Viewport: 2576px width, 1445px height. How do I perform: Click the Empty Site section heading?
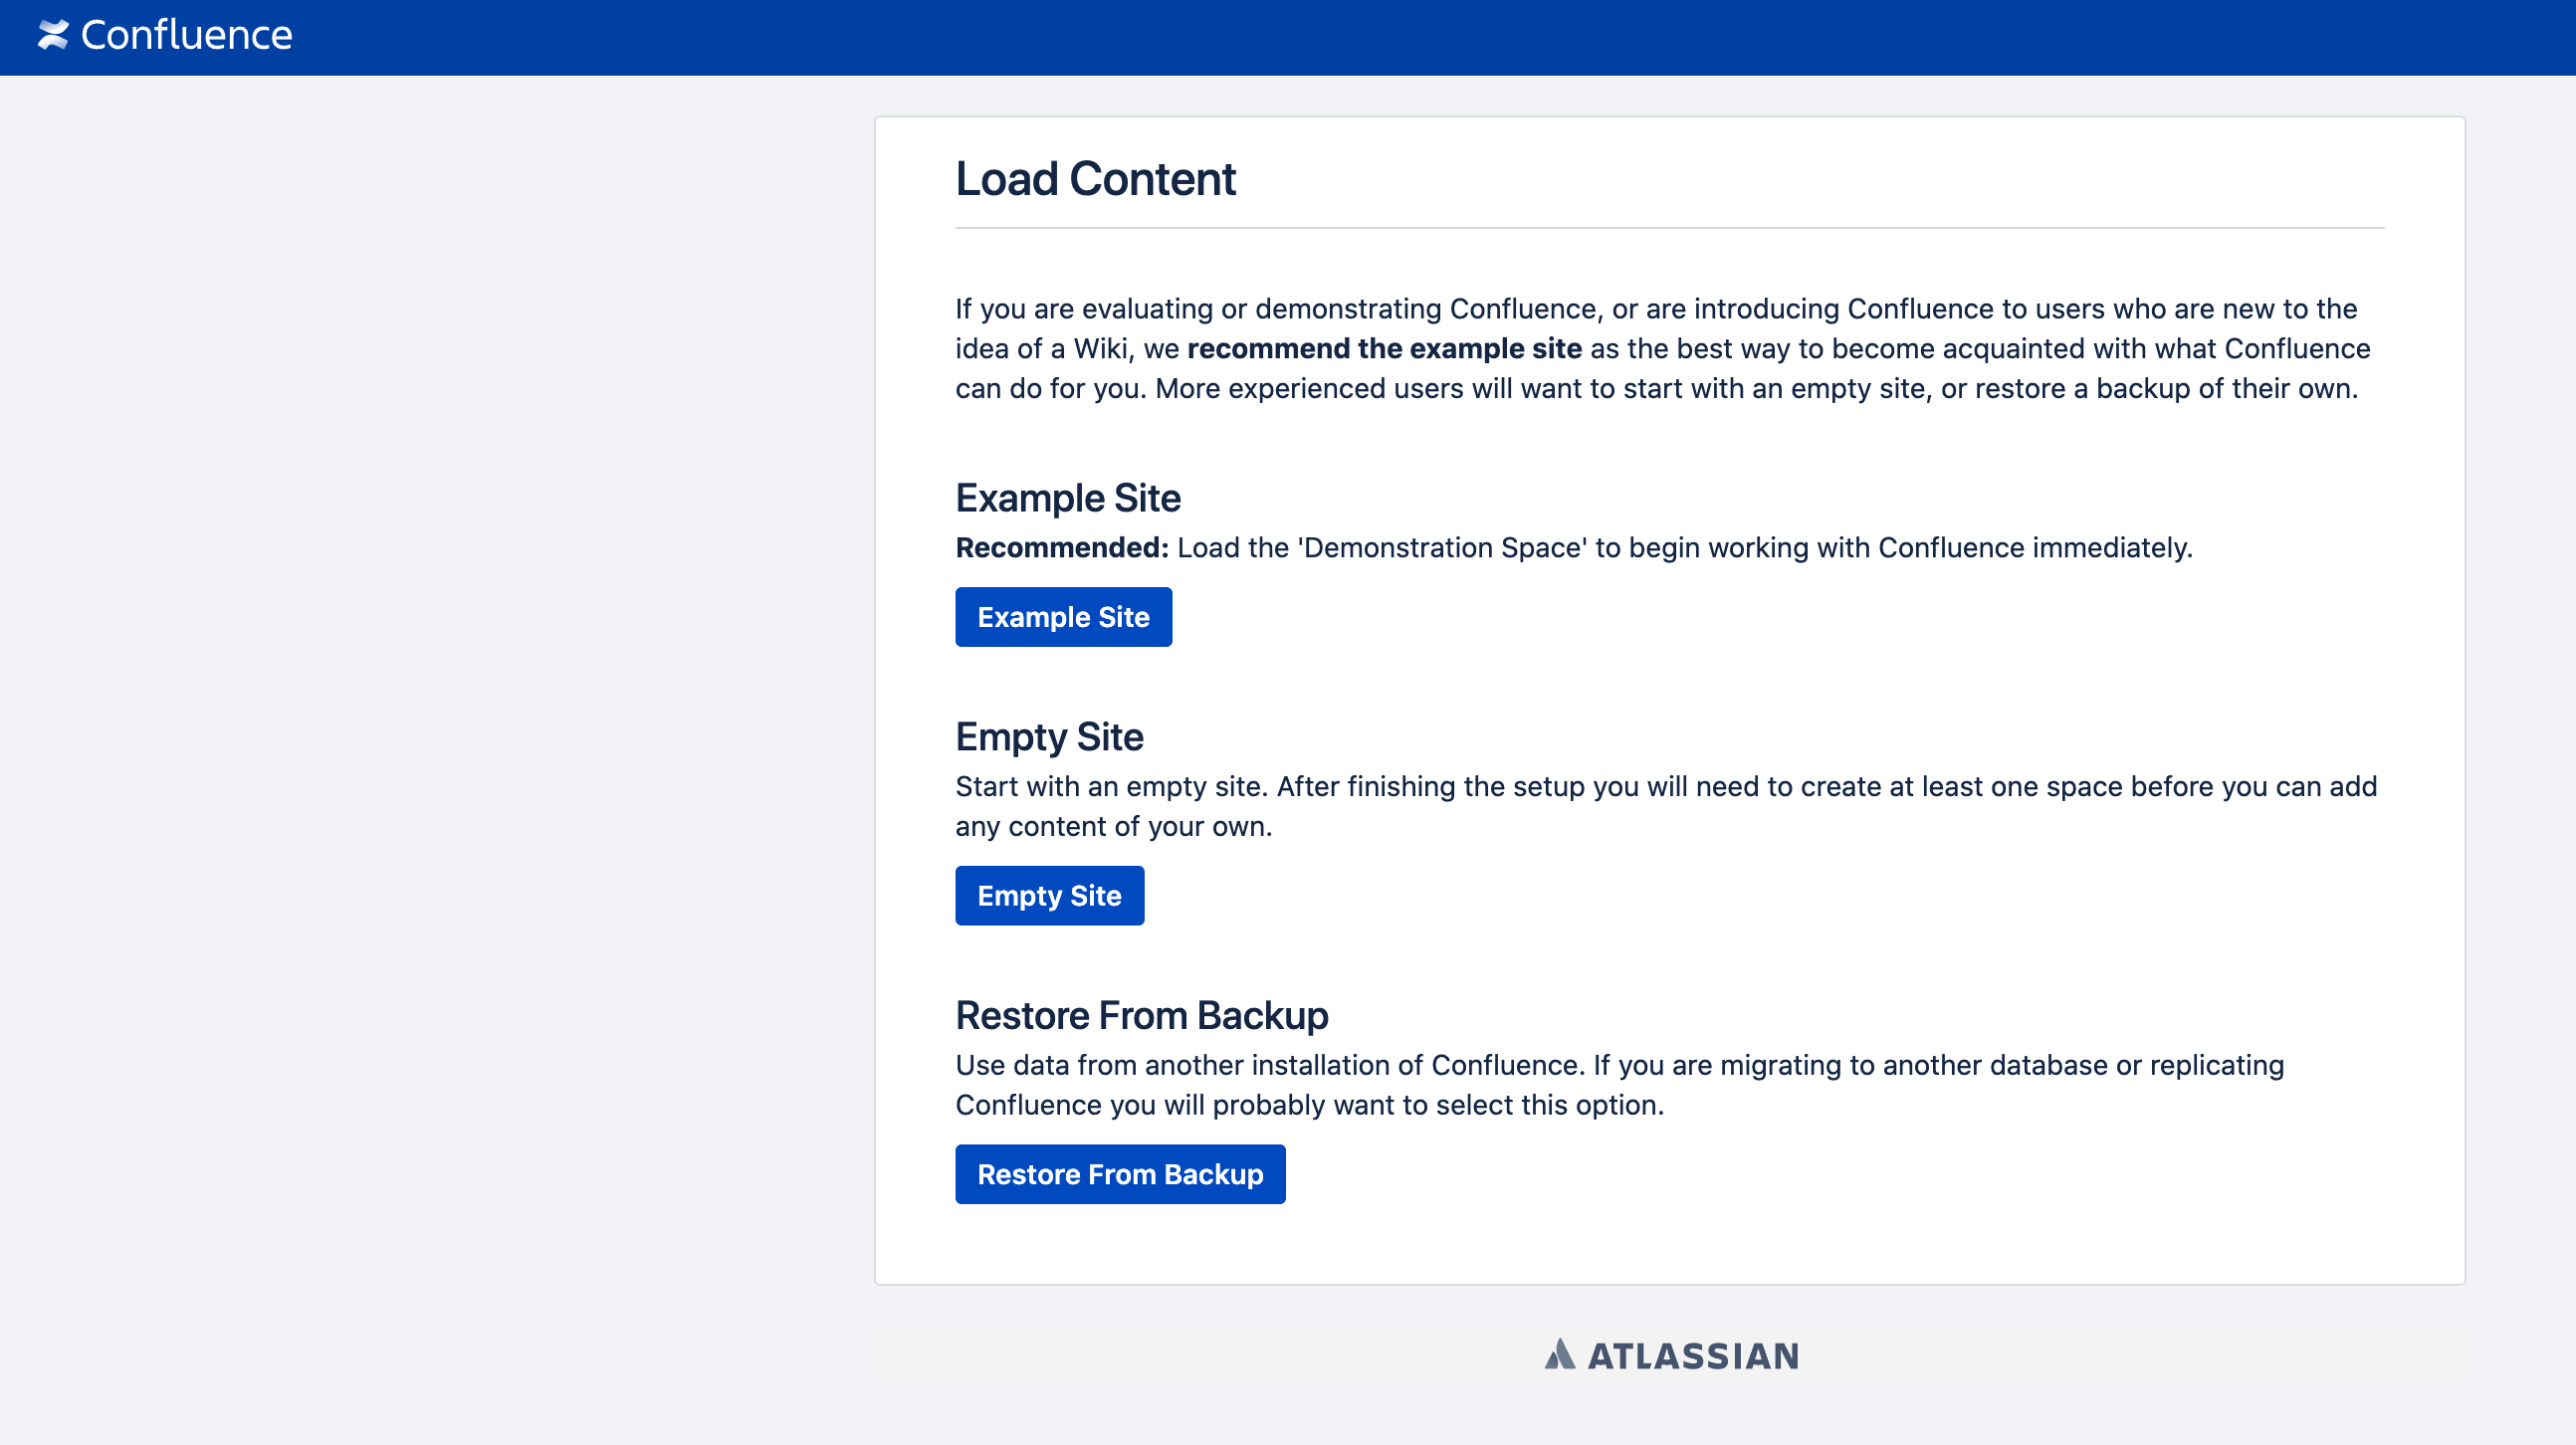pos(1049,737)
